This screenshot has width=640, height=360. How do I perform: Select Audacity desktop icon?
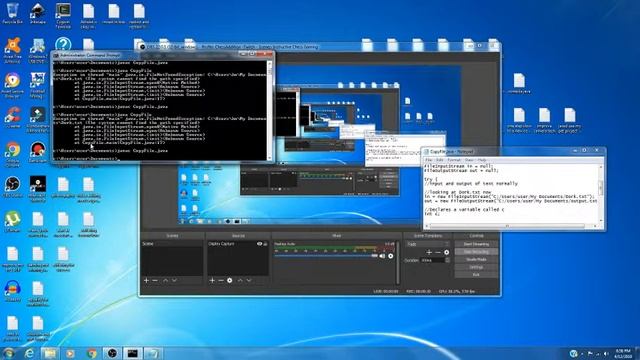pos(12,291)
